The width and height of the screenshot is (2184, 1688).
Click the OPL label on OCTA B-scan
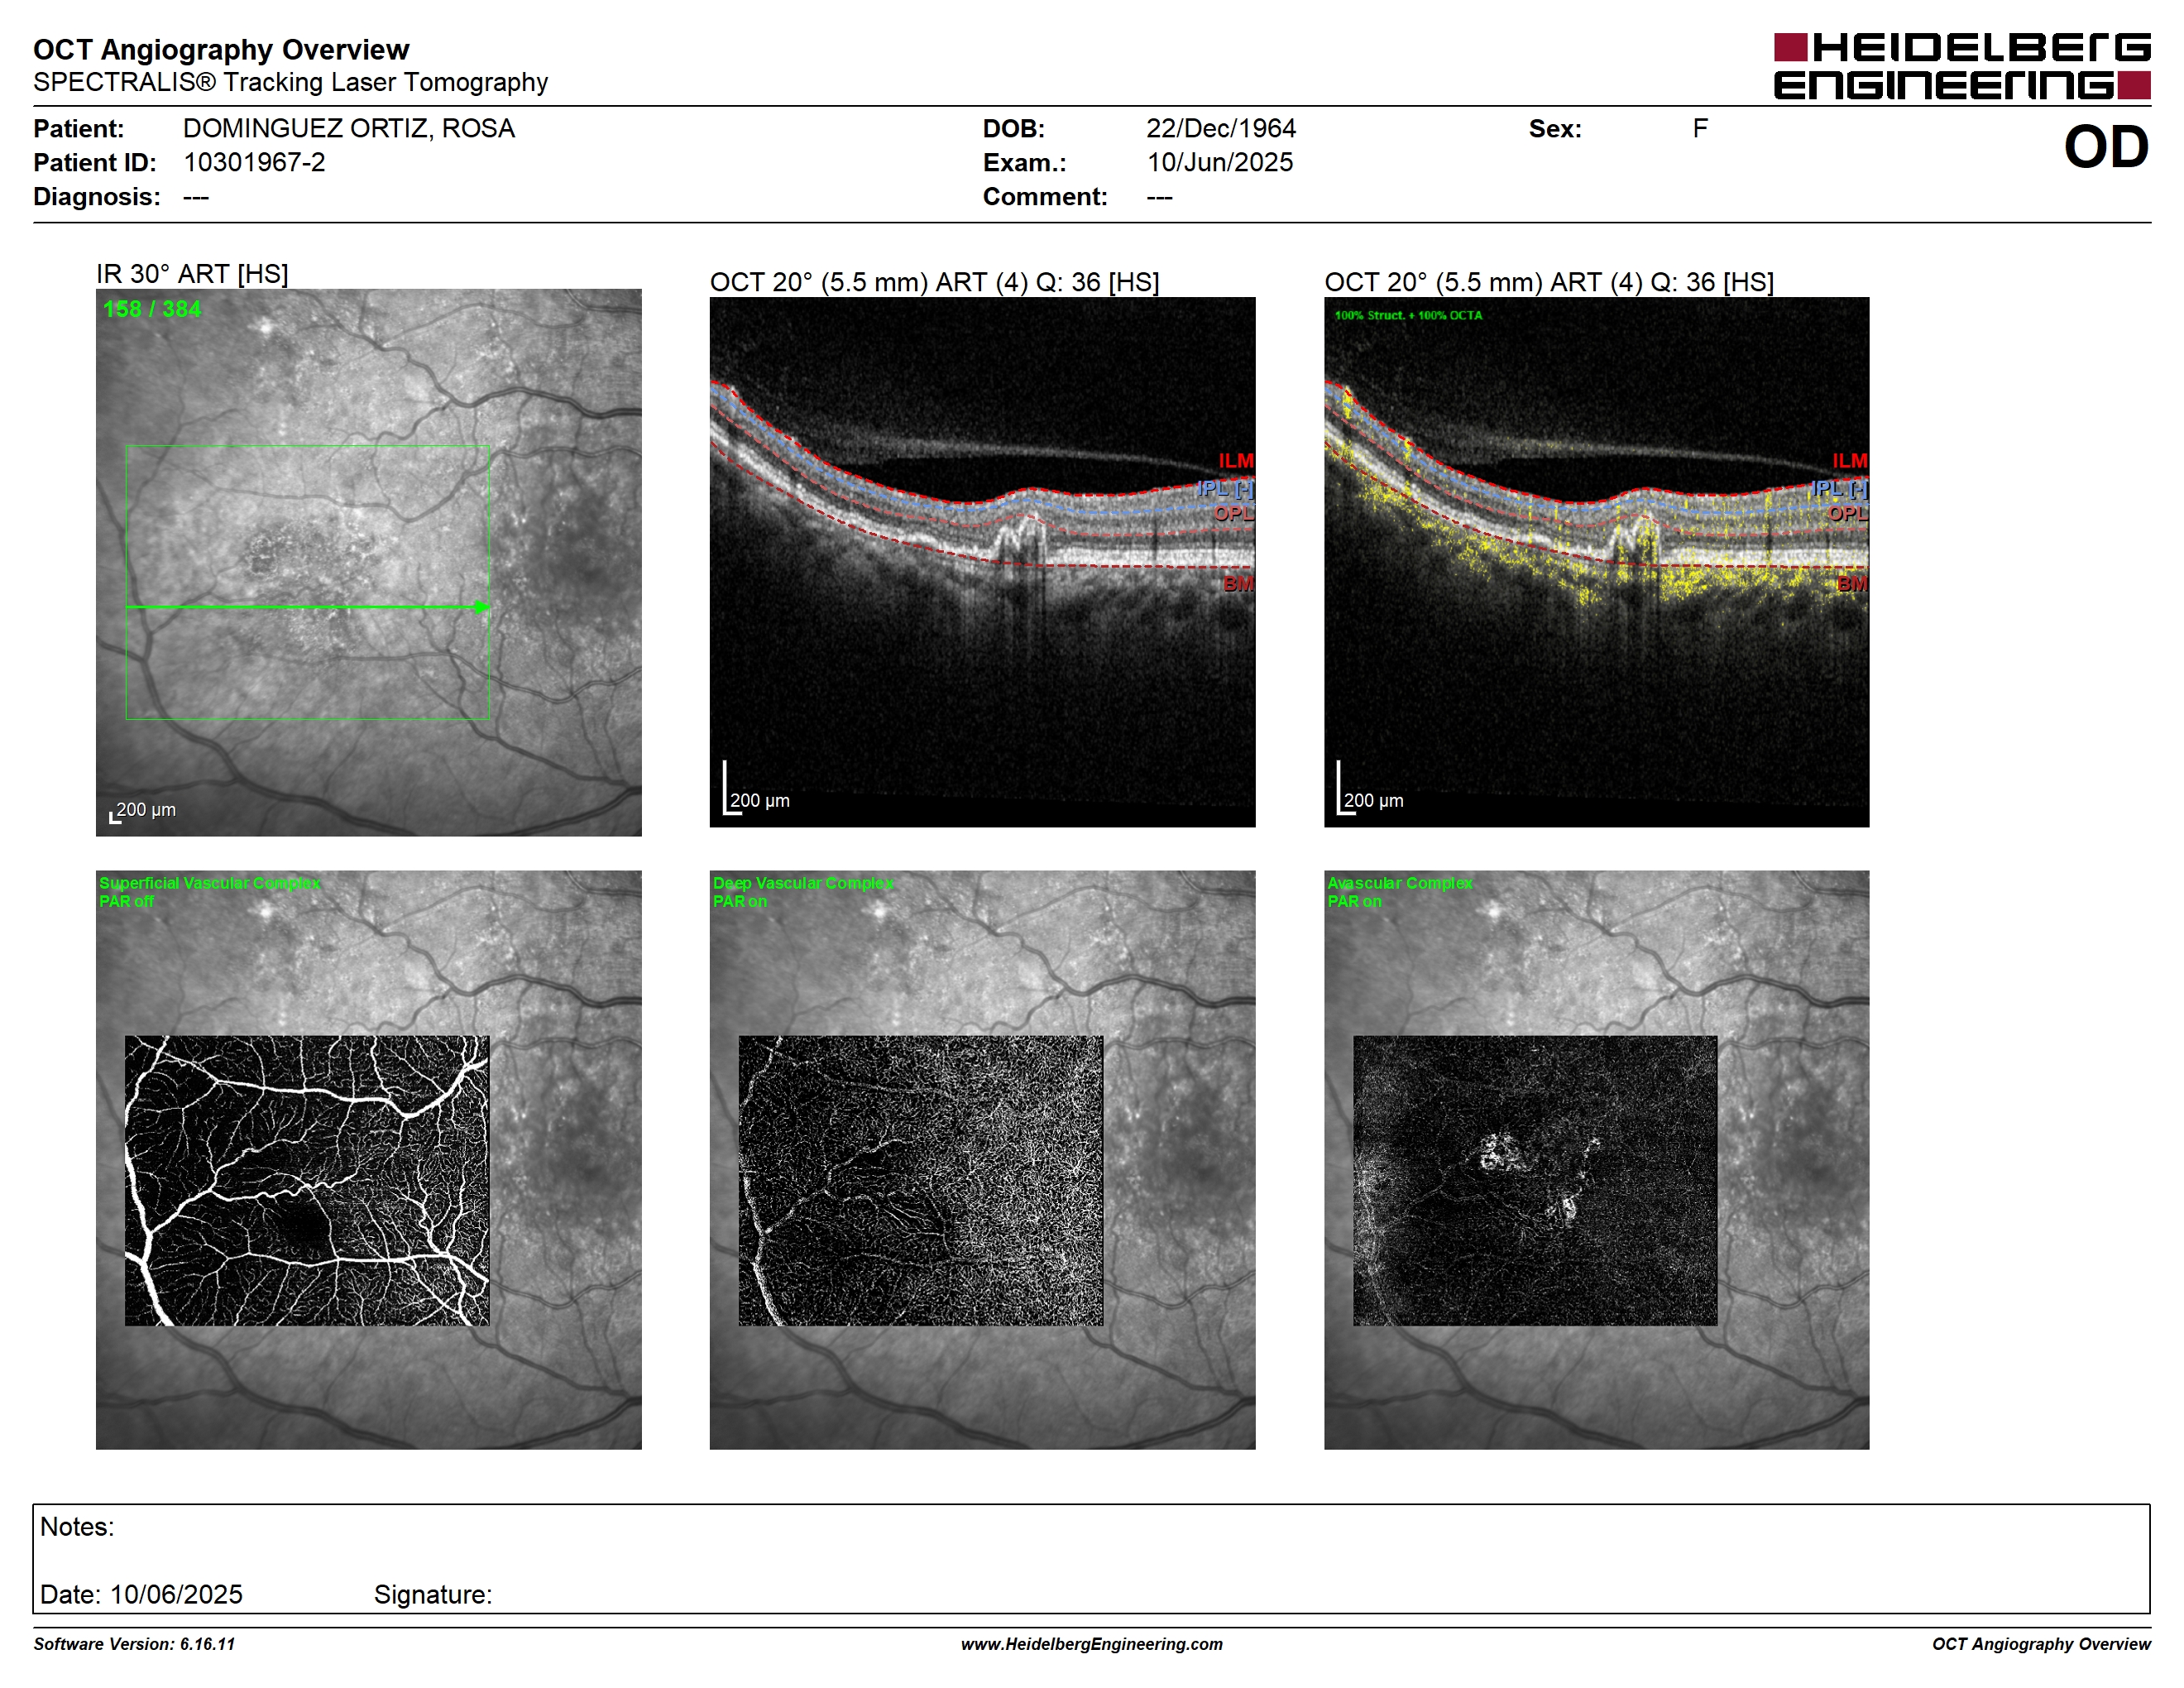tap(1848, 513)
